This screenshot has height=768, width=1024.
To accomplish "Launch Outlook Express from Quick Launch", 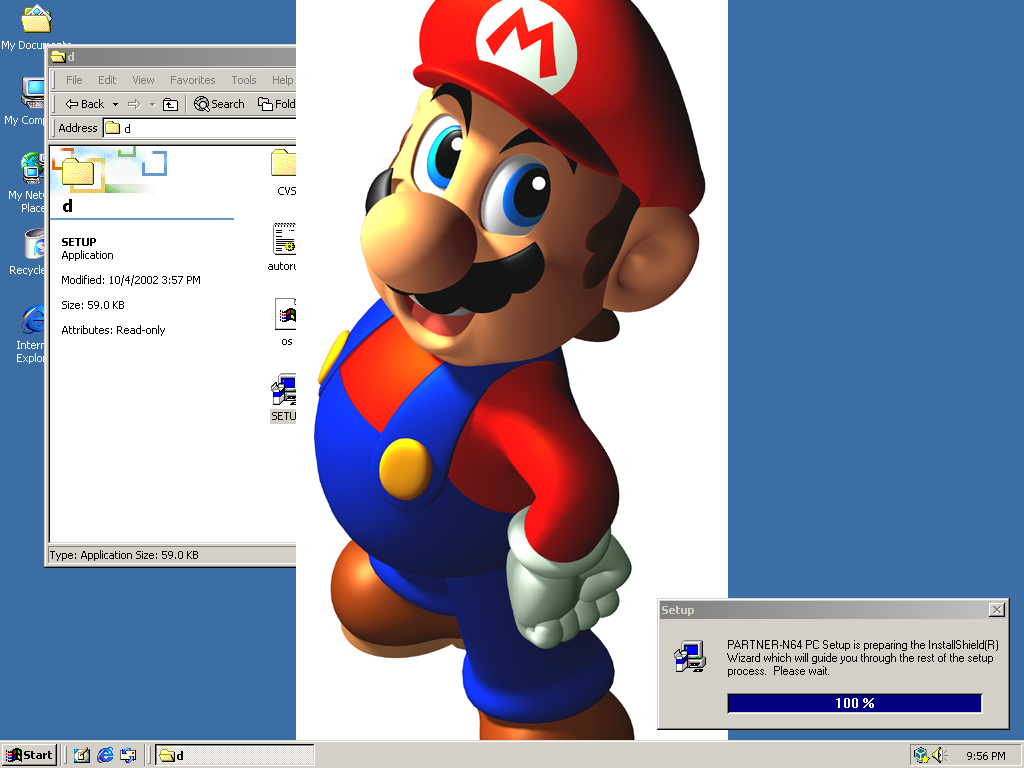I will click(128, 755).
